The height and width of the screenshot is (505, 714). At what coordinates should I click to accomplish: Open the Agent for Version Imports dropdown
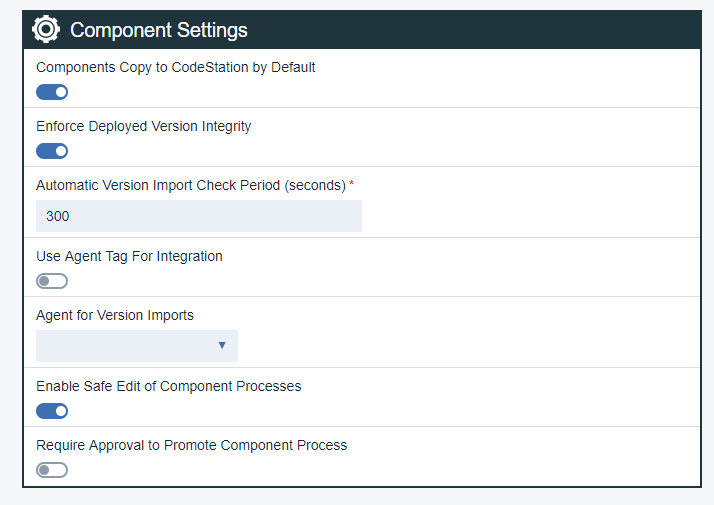coord(137,346)
